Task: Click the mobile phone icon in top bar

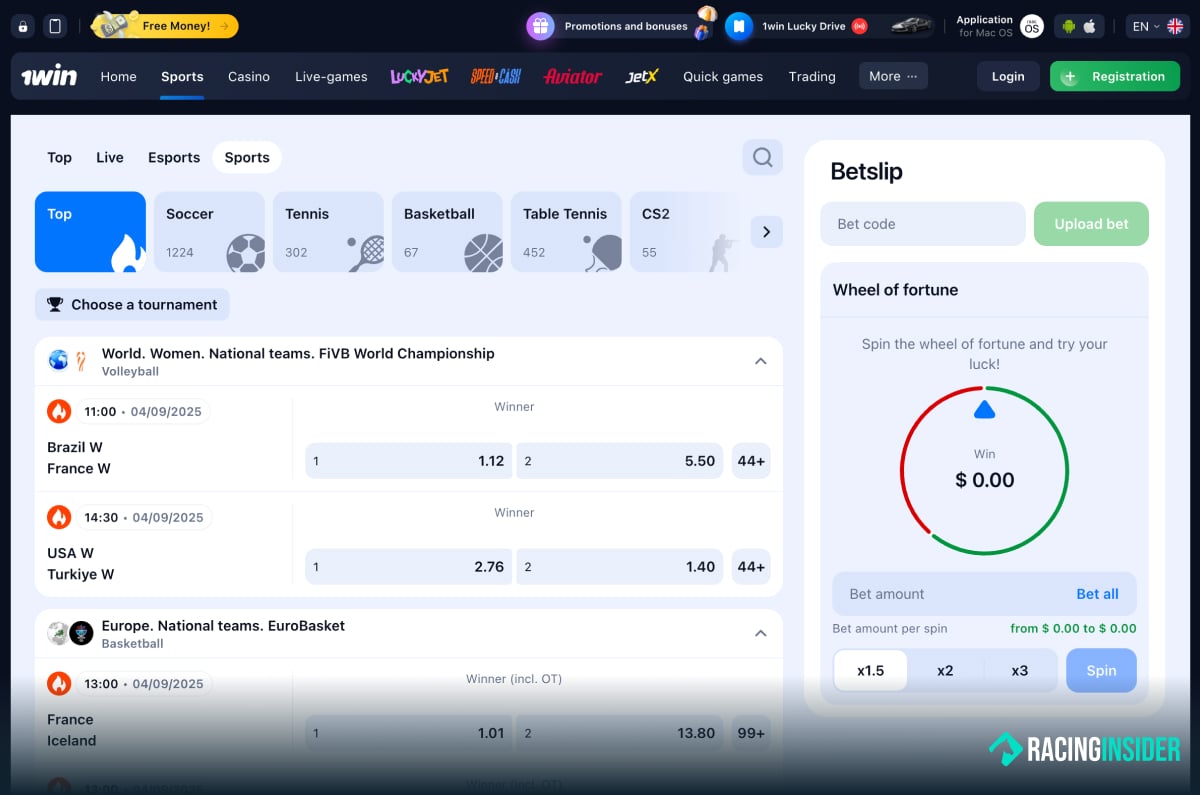Action: (x=56, y=26)
